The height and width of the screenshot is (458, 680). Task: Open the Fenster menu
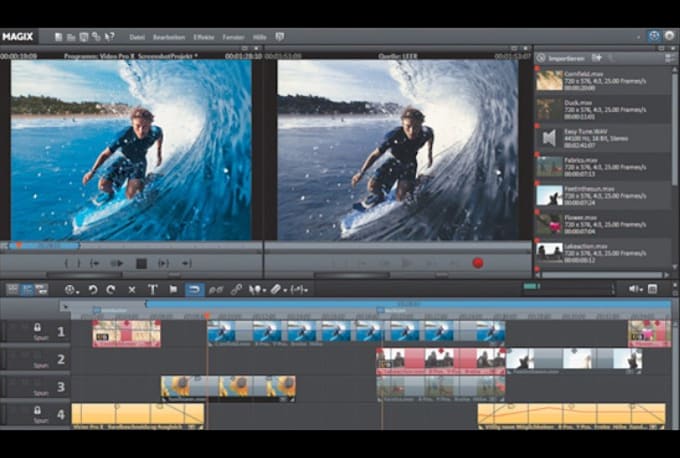233,37
